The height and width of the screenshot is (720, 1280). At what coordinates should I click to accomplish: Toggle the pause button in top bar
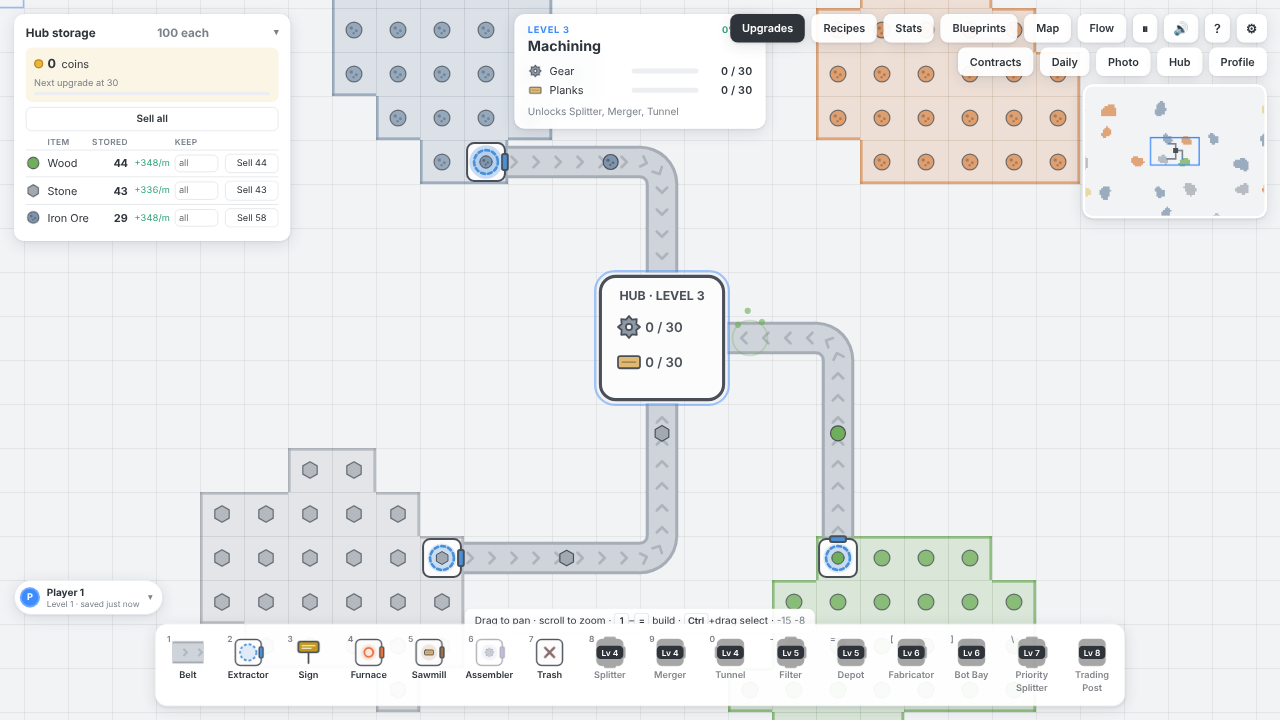pos(1145,28)
